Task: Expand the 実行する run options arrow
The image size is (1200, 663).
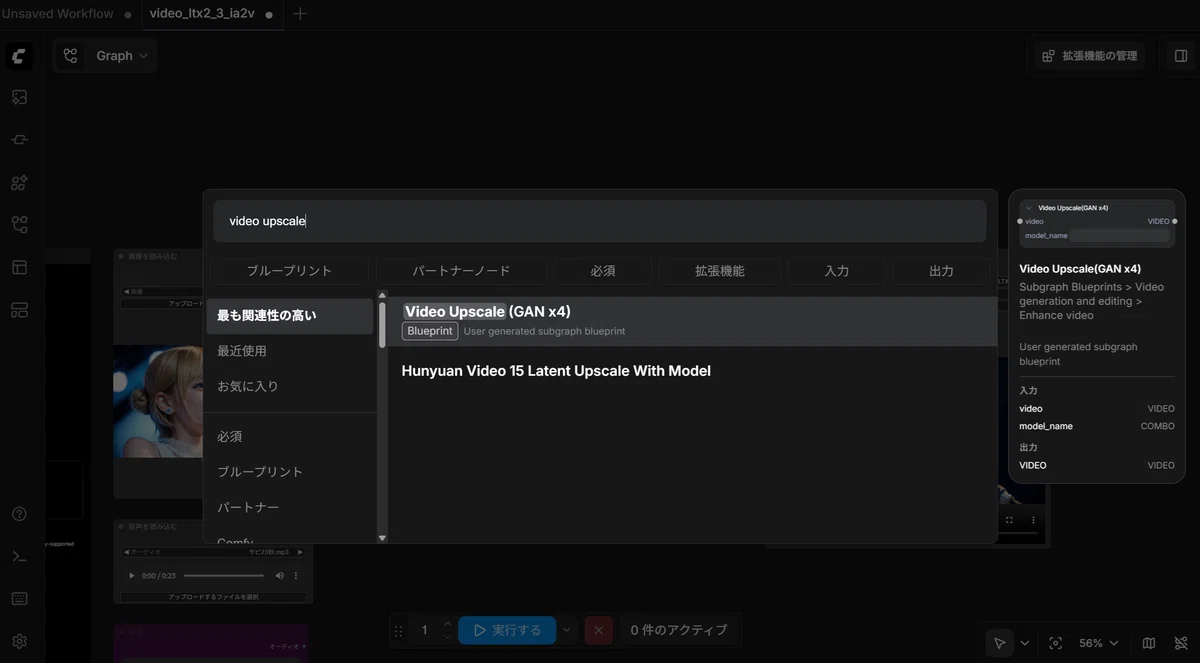Action: coord(567,630)
